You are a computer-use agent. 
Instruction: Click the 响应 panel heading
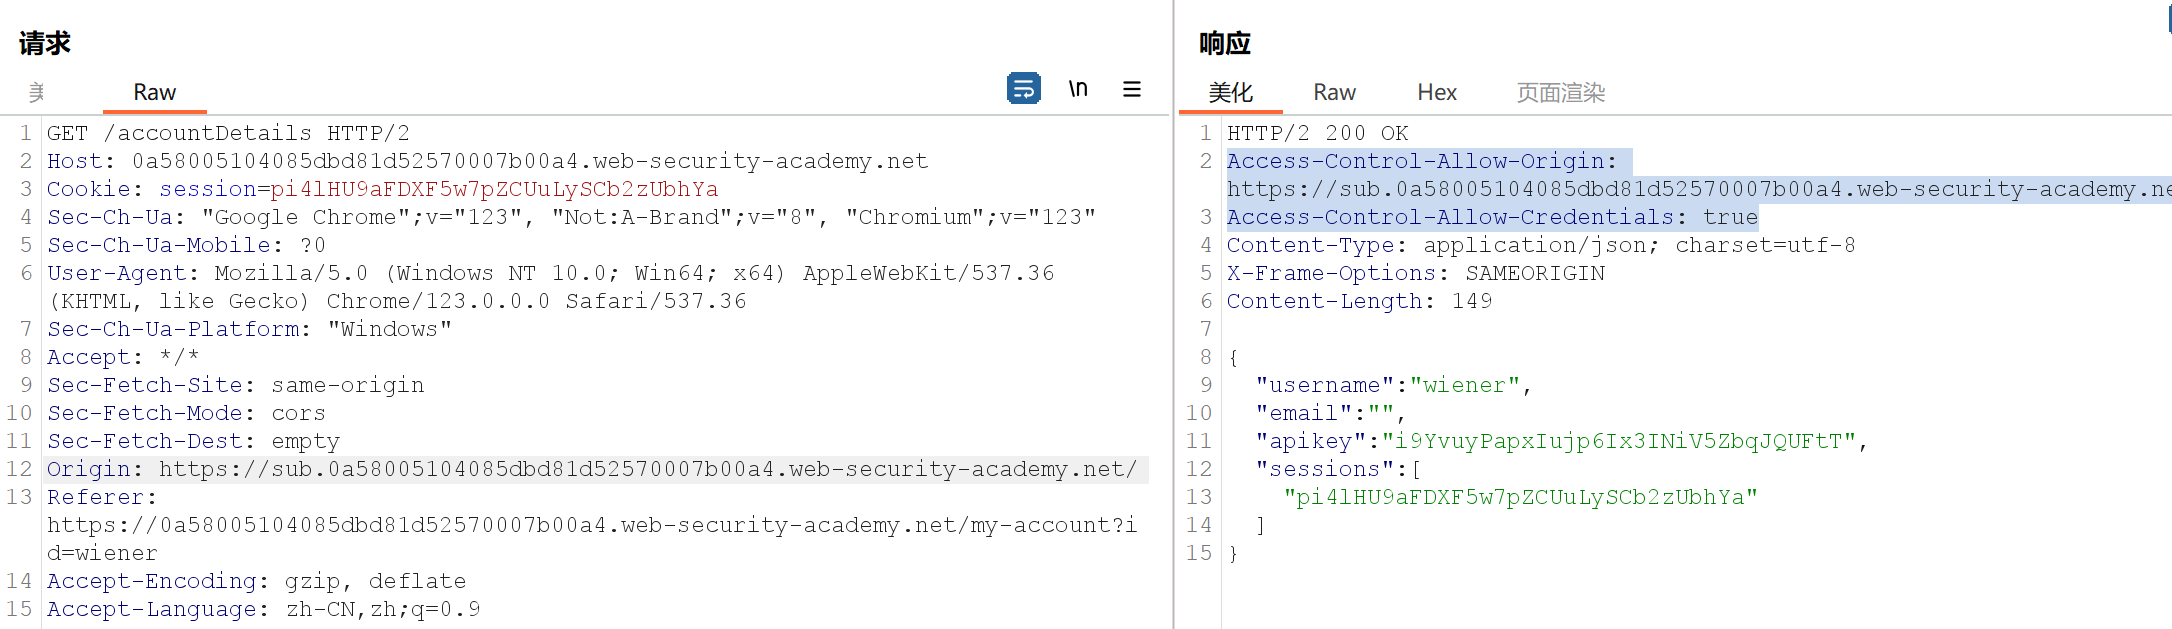point(1225,43)
